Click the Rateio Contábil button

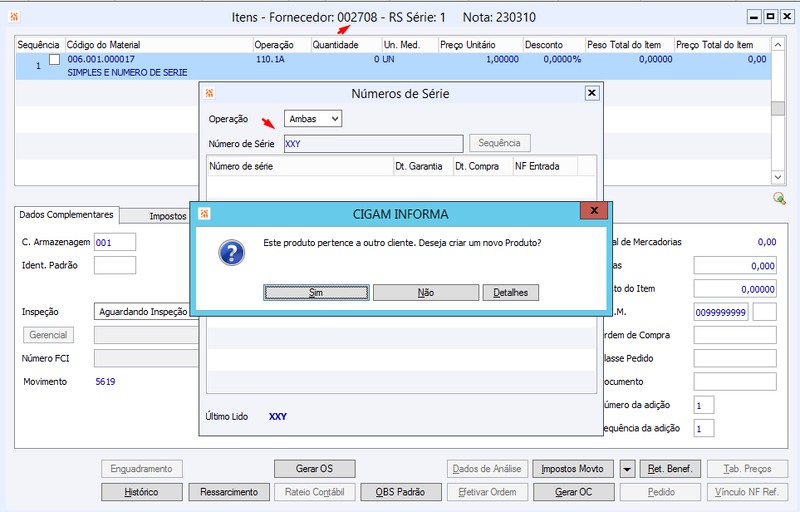[314, 492]
